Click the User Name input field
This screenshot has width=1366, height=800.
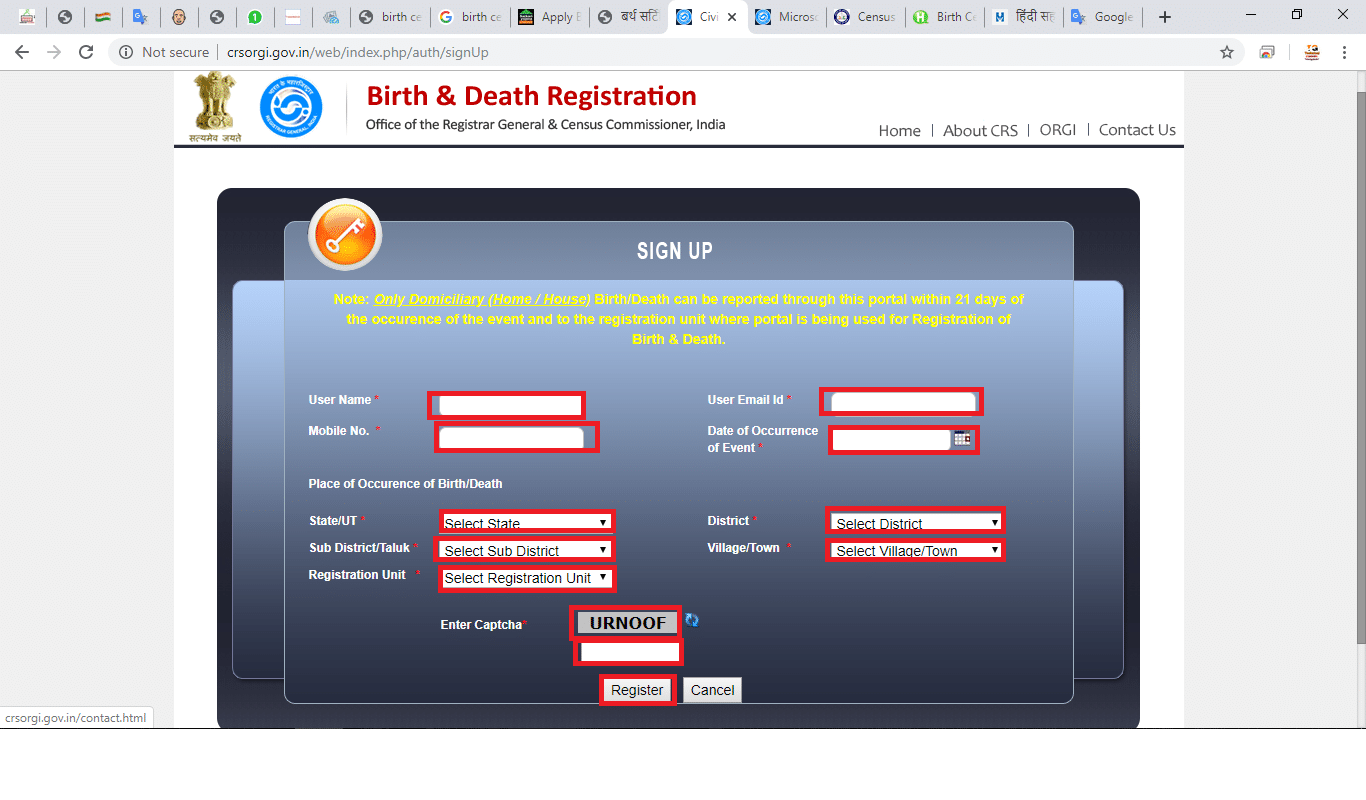[510, 405]
